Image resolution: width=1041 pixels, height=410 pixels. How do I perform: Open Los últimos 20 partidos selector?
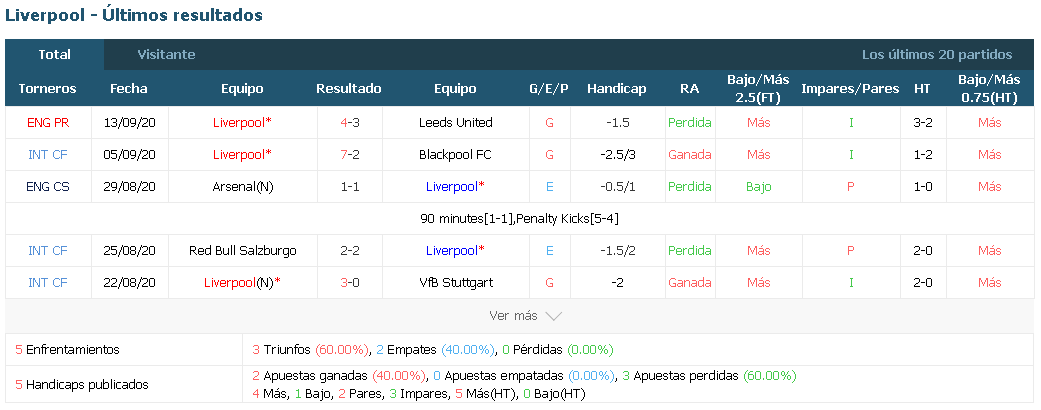(x=937, y=54)
